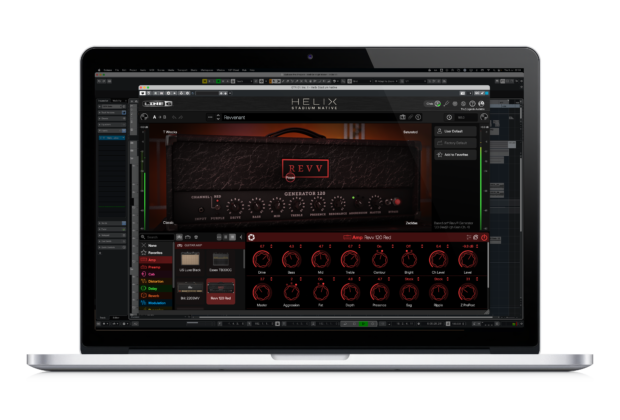The height and width of the screenshot is (420, 620).
Task: Step the Drive value using its arrows
Action: (x=271, y=246)
